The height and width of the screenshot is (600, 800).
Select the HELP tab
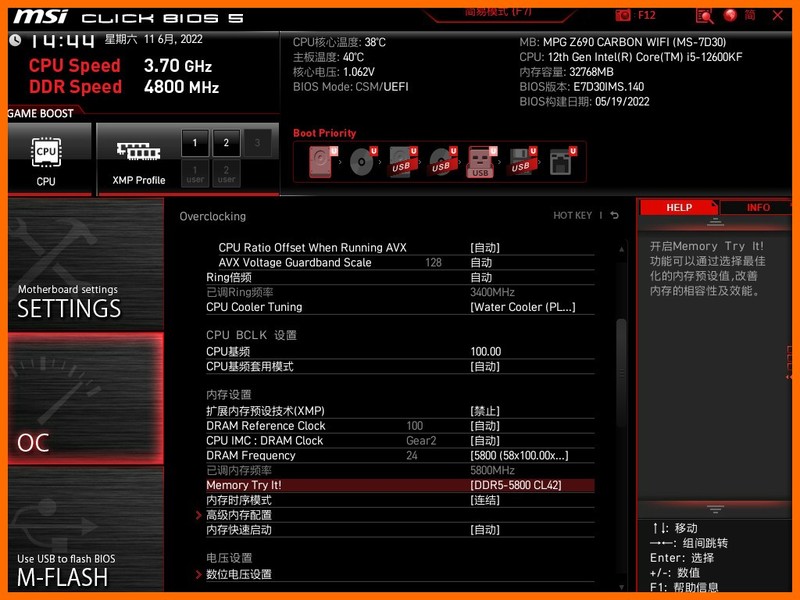click(679, 207)
